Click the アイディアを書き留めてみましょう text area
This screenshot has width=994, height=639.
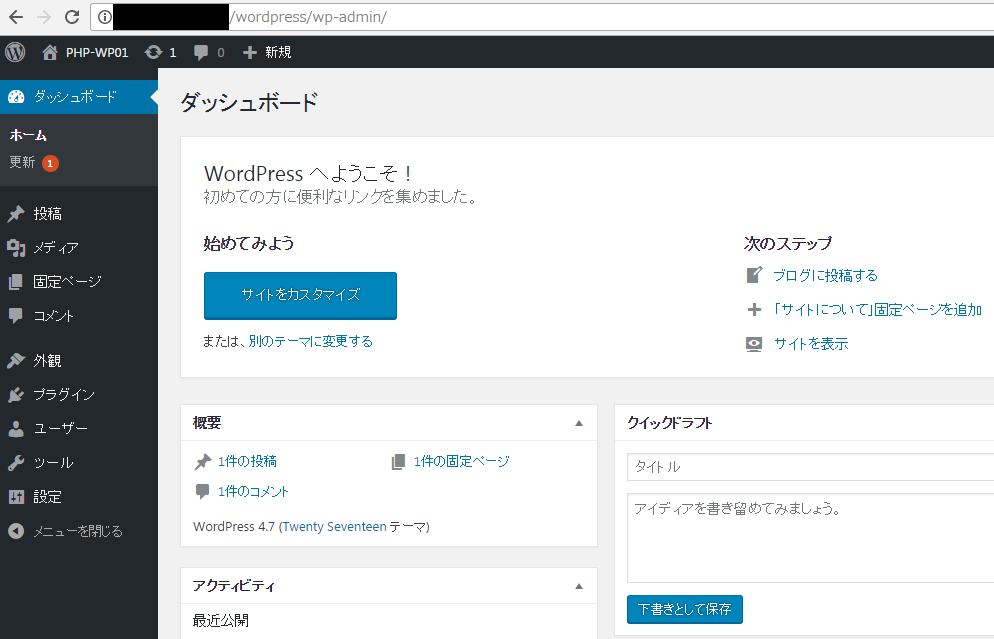(x=810, y=538)
